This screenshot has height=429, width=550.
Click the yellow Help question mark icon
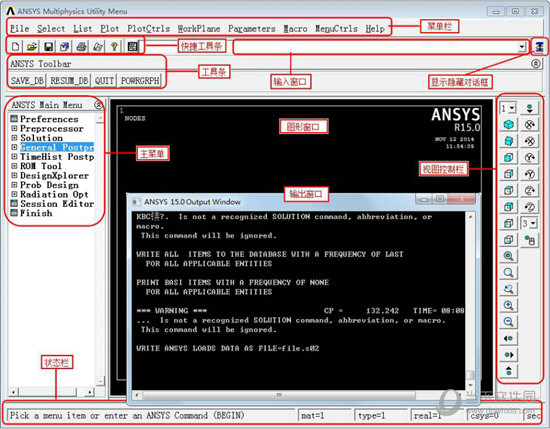tap(114, 46)
